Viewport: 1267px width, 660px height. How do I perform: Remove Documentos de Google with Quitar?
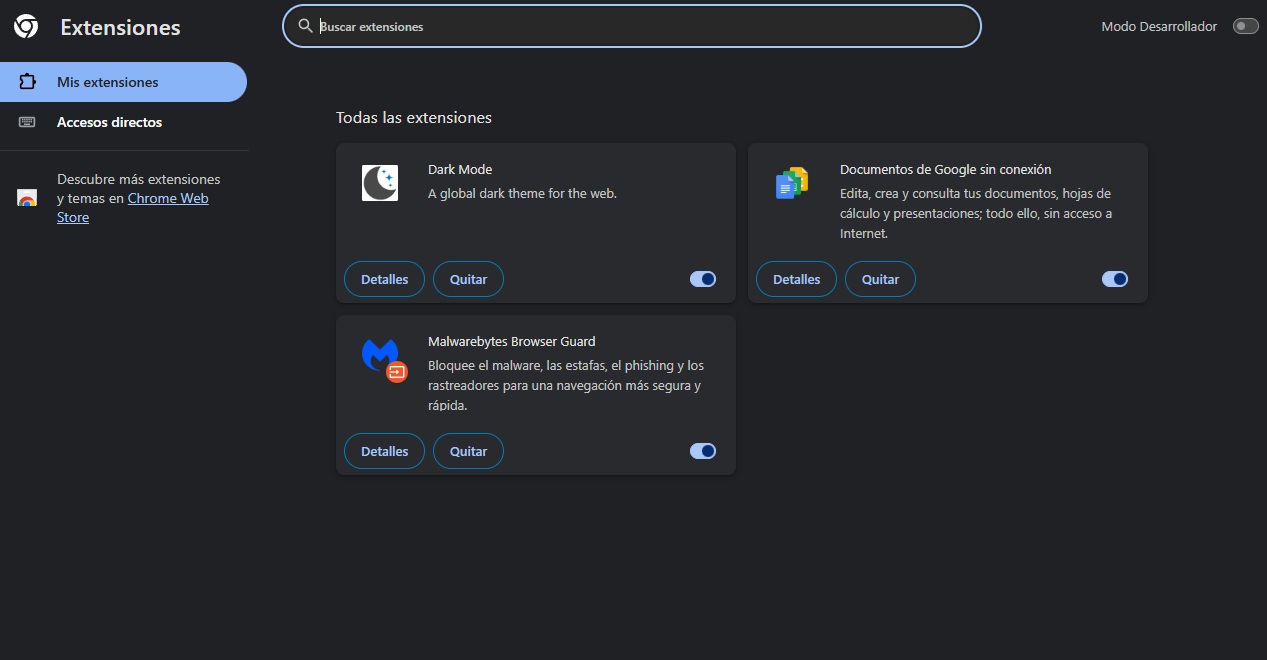pyautogui.click(x=880, y=279)
